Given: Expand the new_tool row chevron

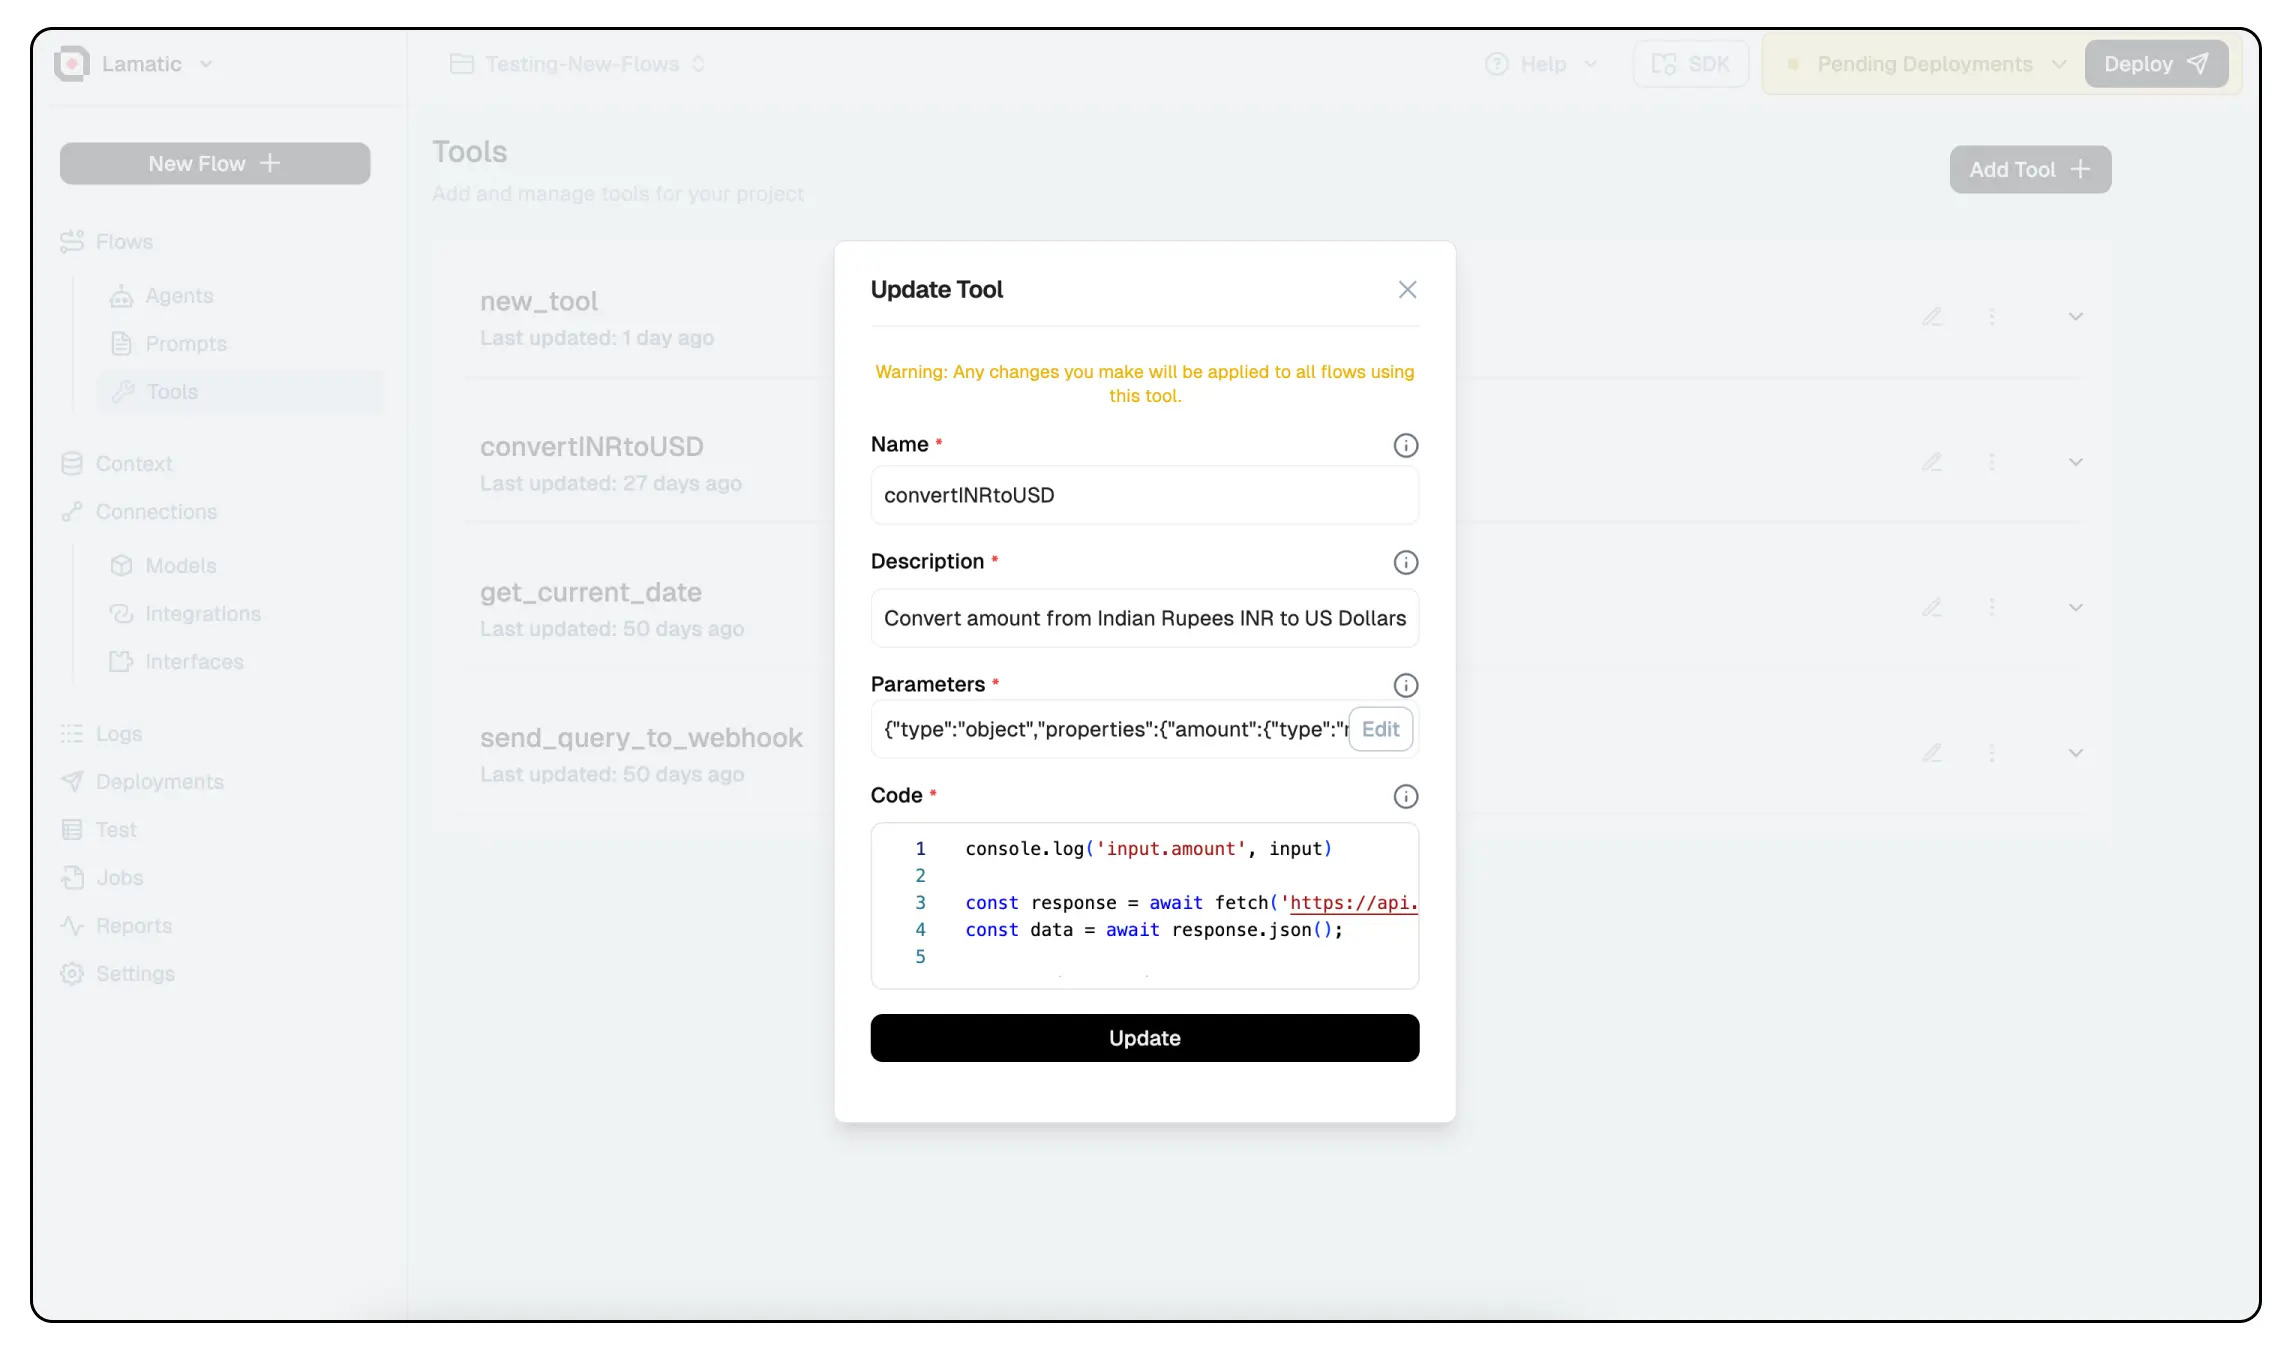Looking at the screenshot, I should click(x=2075, y=317).
